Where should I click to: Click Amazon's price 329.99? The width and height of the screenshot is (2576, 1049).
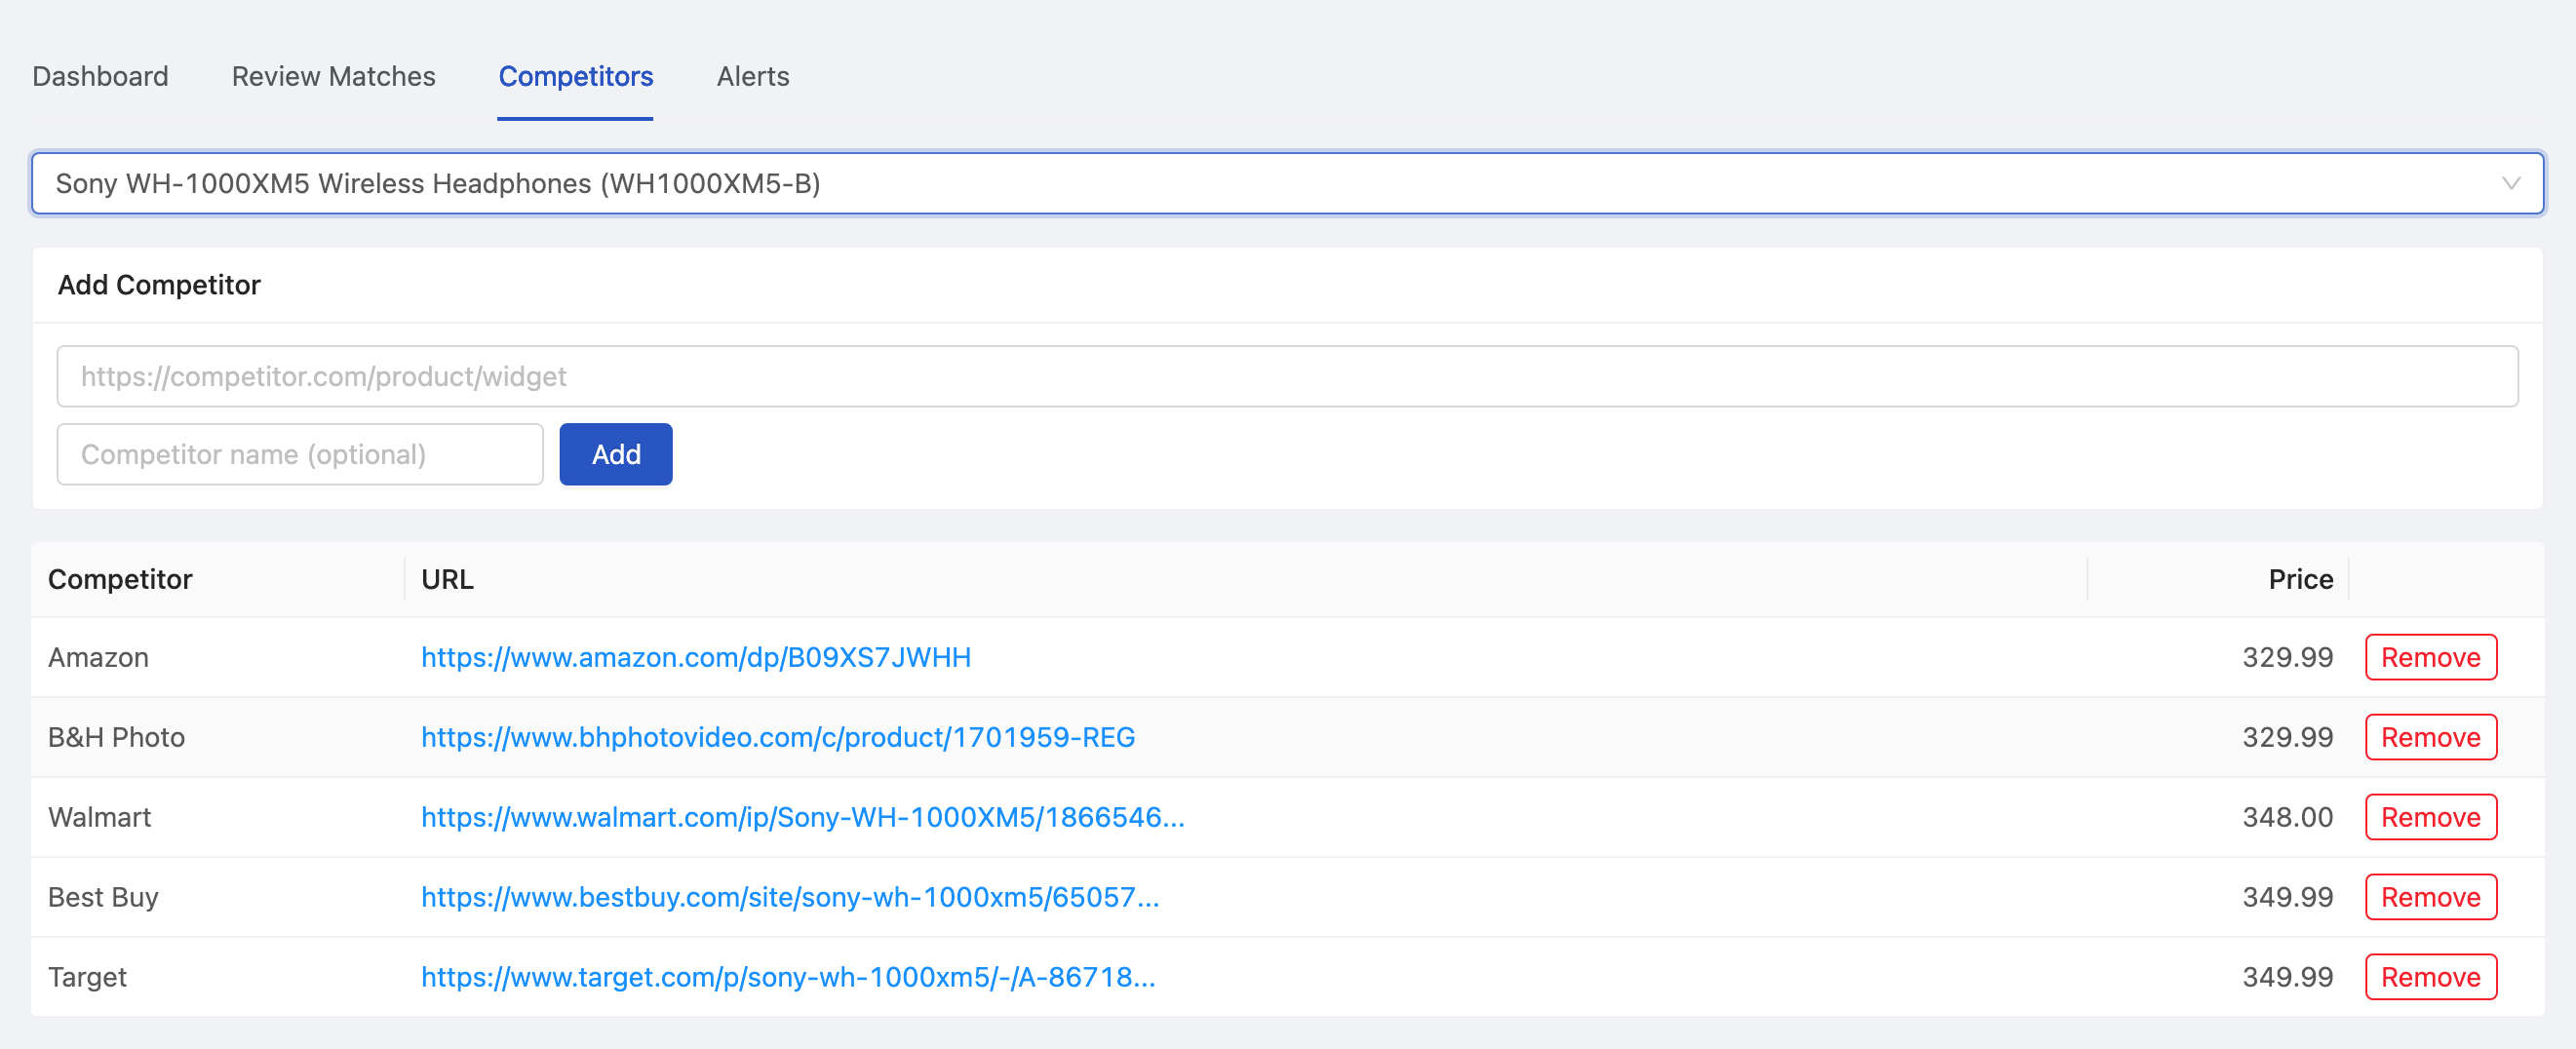click(2287, 657)
